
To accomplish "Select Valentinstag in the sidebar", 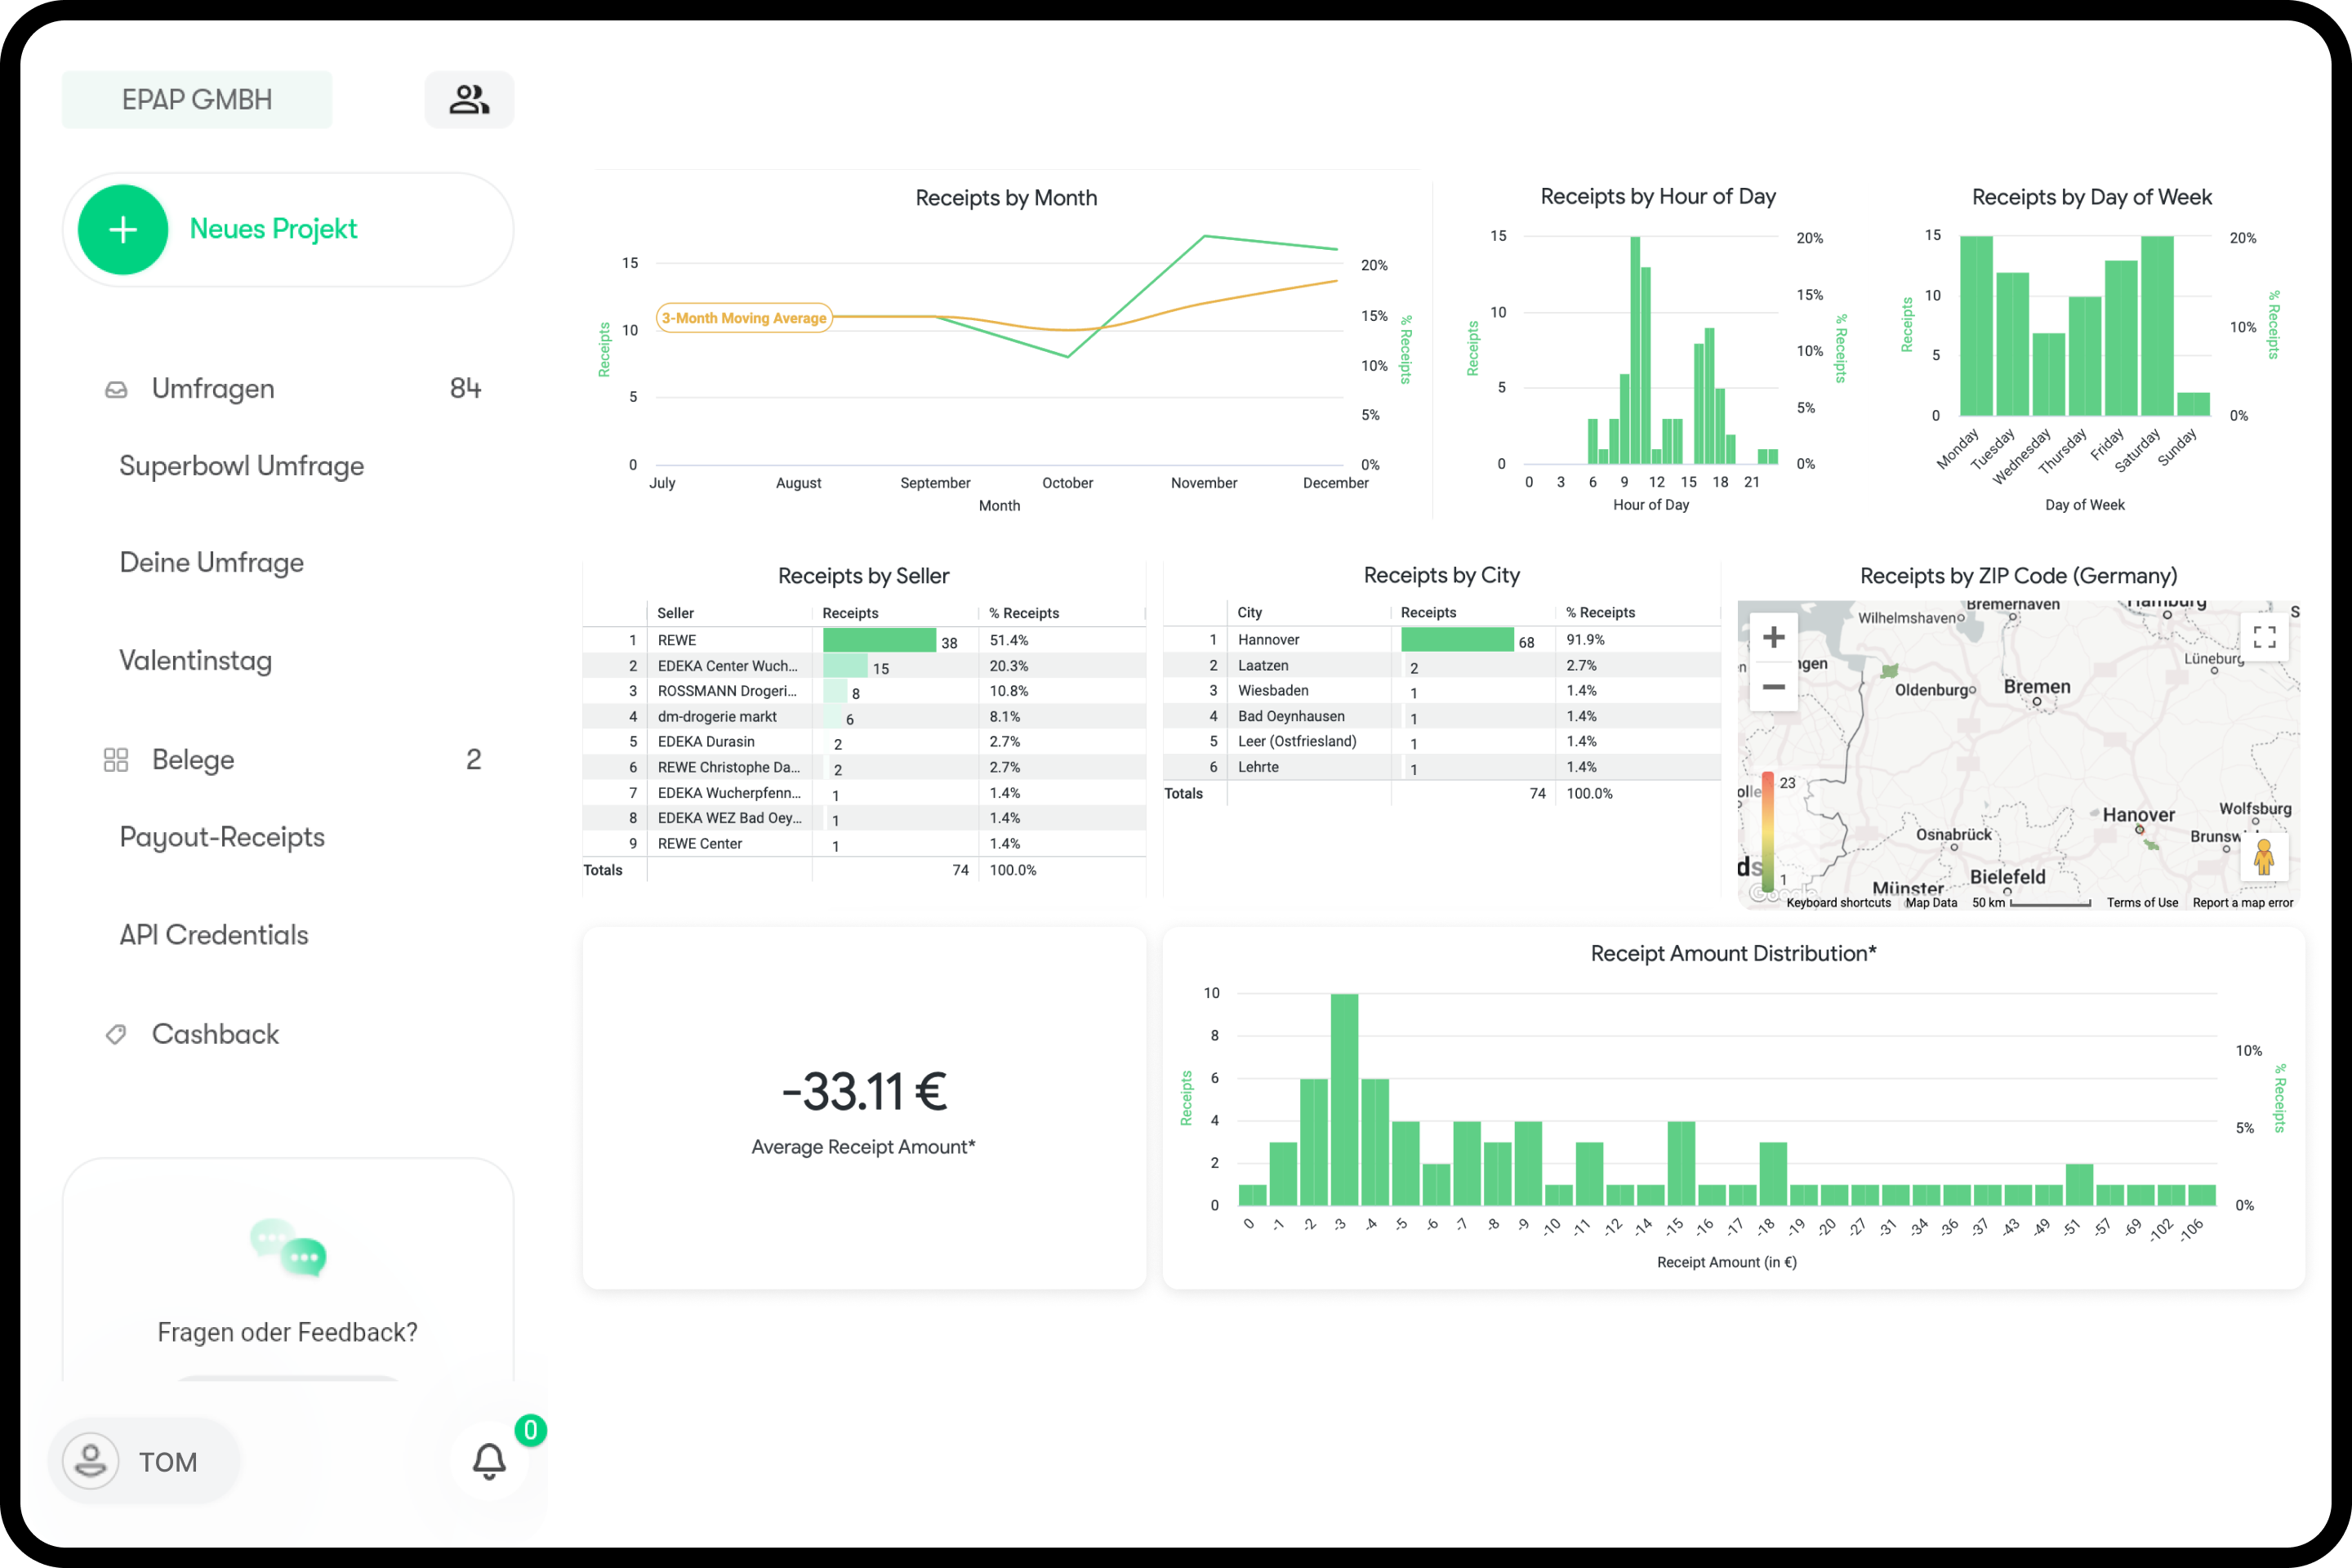I will click(195, 660).
